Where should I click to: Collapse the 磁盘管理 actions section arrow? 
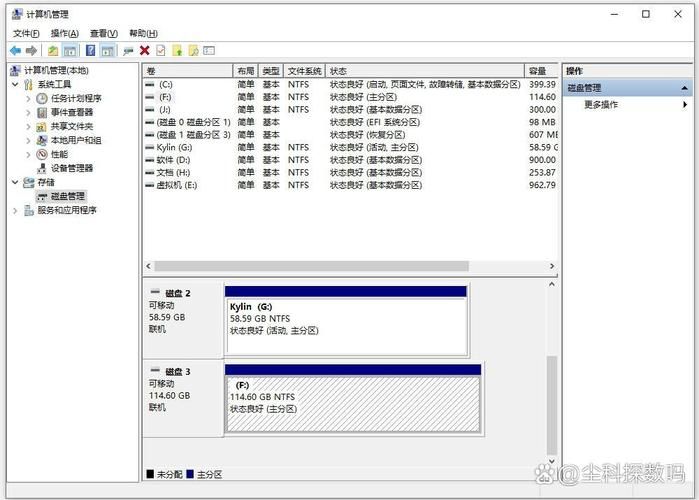point(684,88)
